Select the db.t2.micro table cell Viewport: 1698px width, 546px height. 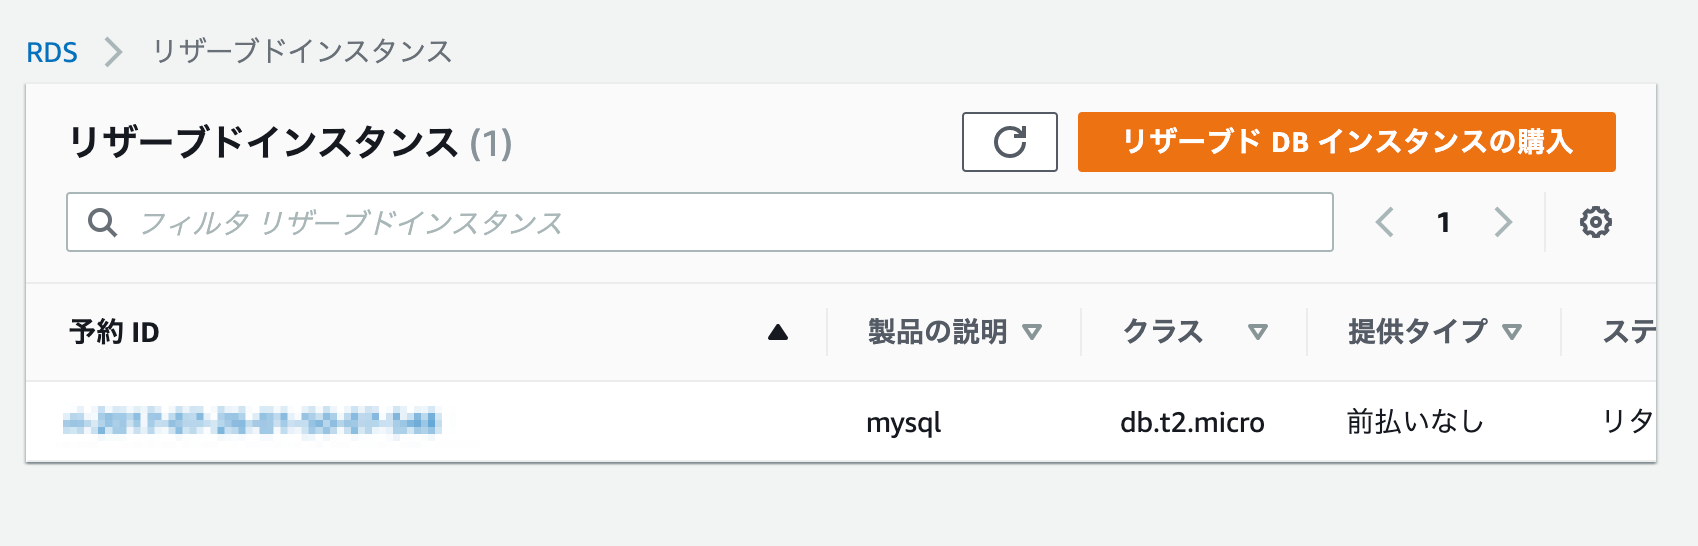click(x=1192, y=423)
